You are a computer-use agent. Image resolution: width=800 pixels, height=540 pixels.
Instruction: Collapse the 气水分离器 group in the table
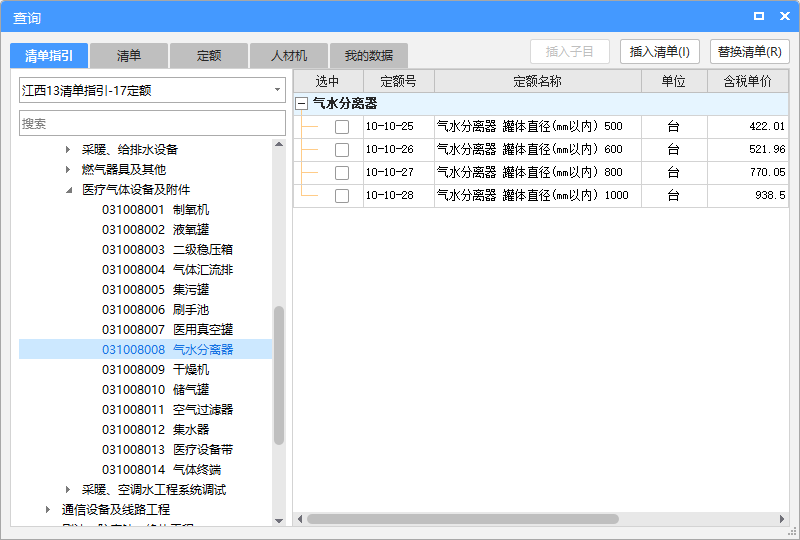[302, 104]
